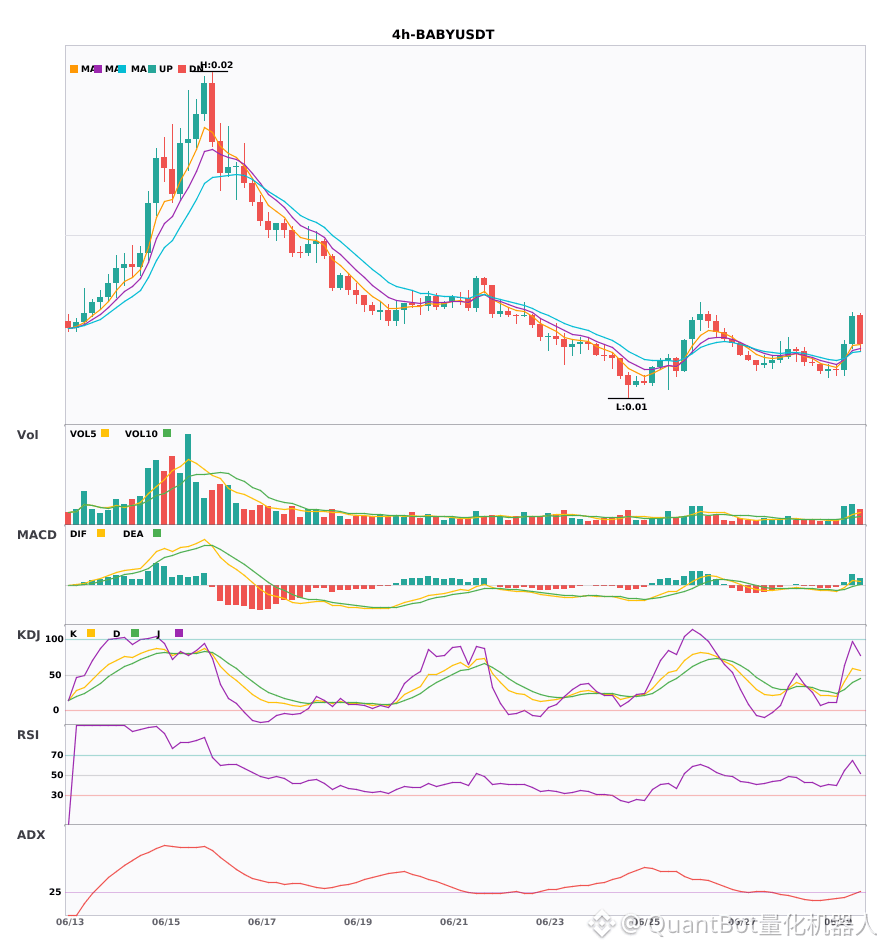Click the H:0.02 high price label
Image resolution: width=885 pixels, height=950 pixels.
217,65
